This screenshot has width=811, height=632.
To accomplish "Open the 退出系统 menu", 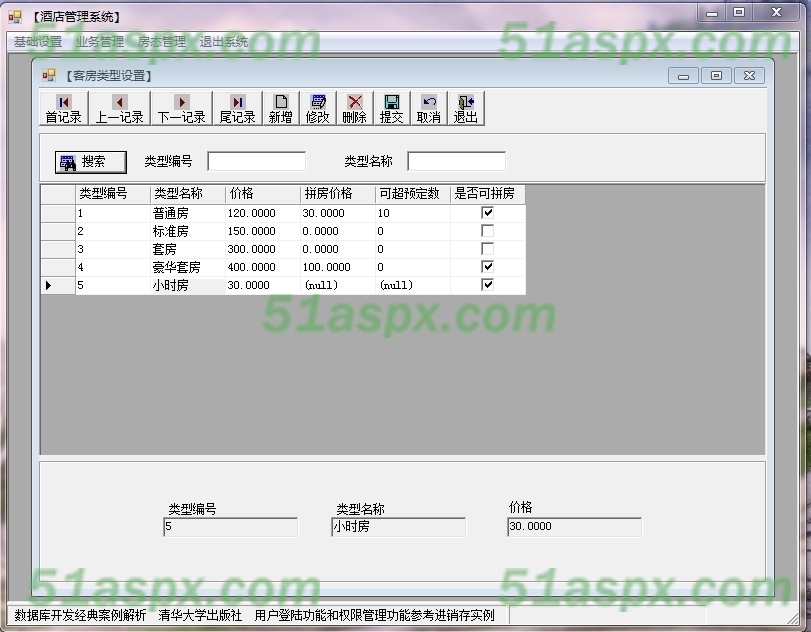I will [224, 42].
